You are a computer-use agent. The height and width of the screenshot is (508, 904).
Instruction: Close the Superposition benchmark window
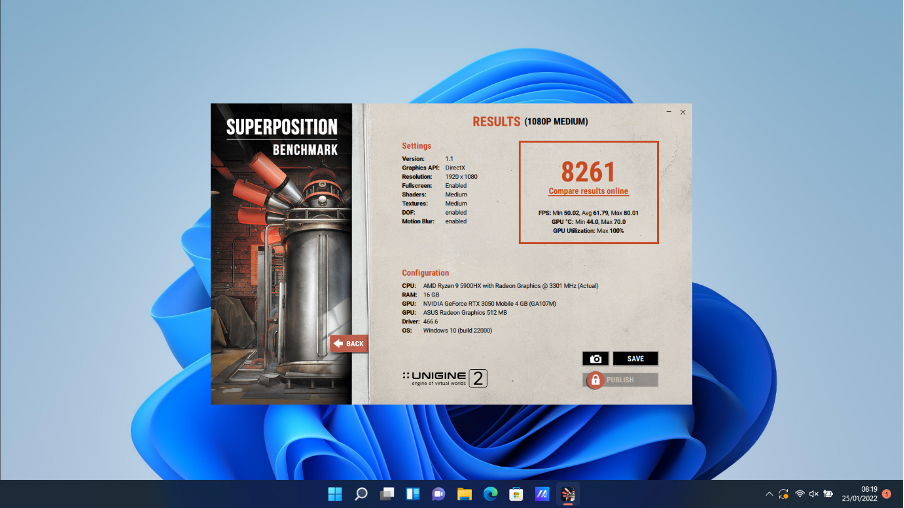point(683,112)
